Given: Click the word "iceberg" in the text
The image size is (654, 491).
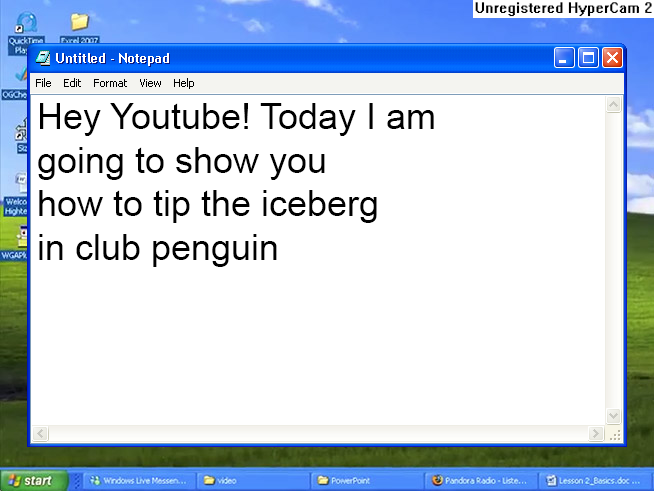Looking at the screenshot, I should pyautogui.click(x=319, y=206).
